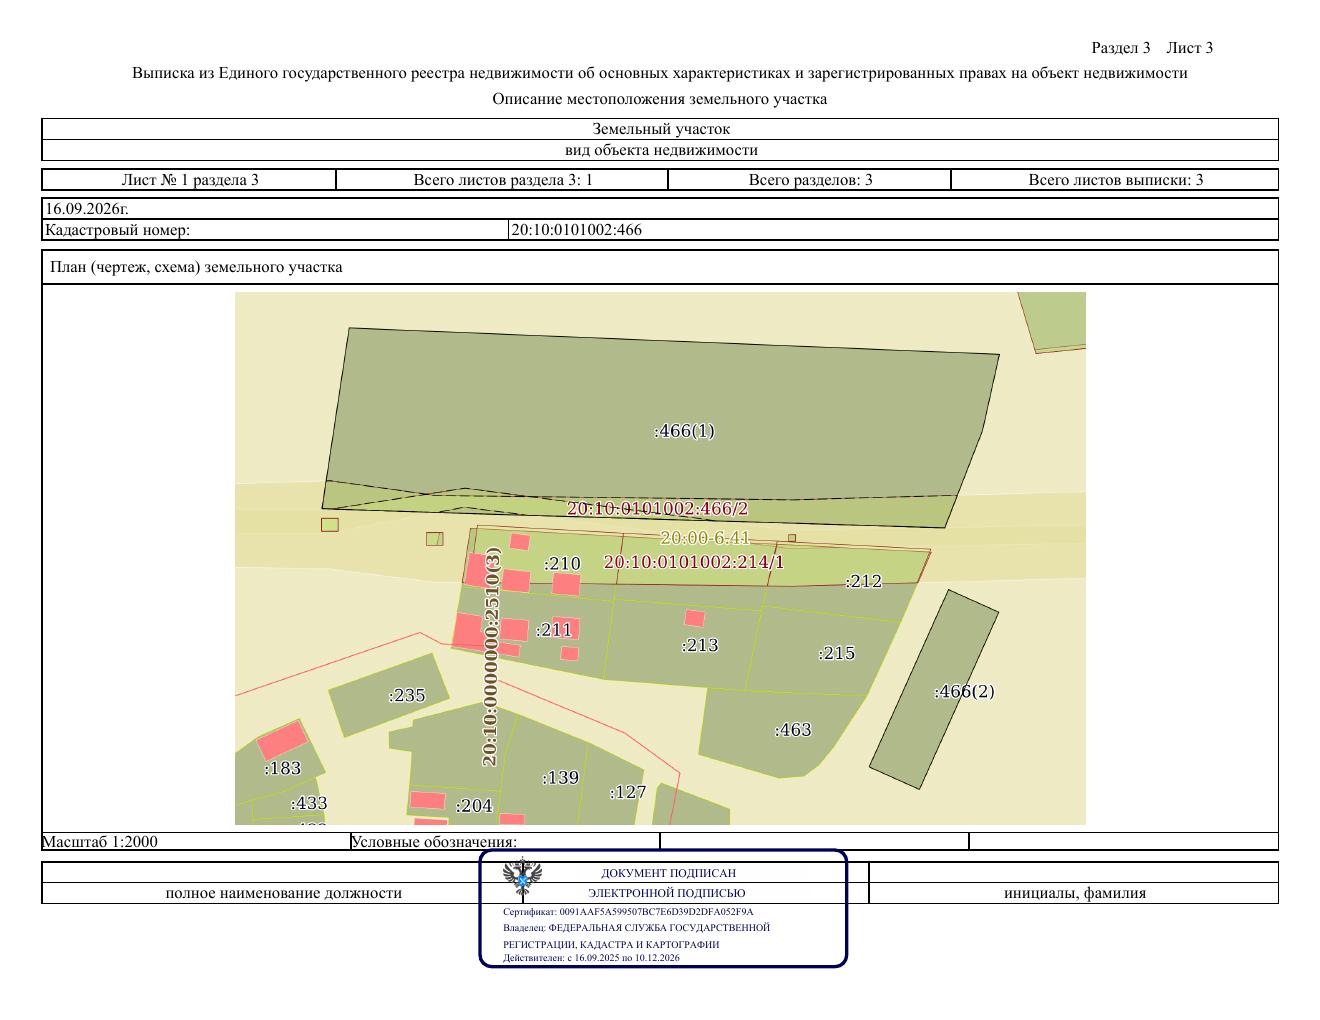The image size is (1320, 1020).
Task: Select the 'Земельный участок' table cell
Action: point(660,129)
